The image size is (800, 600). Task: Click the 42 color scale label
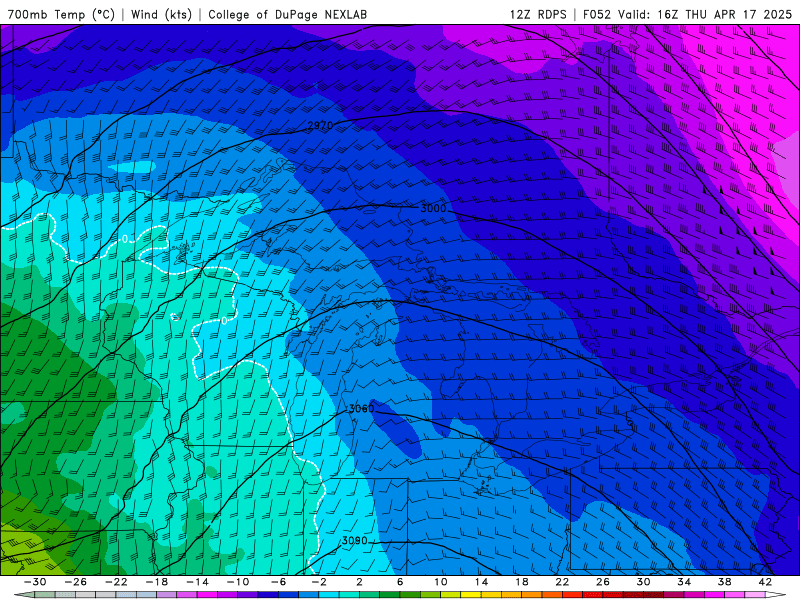pyautogui.click(x=765, y=582)
